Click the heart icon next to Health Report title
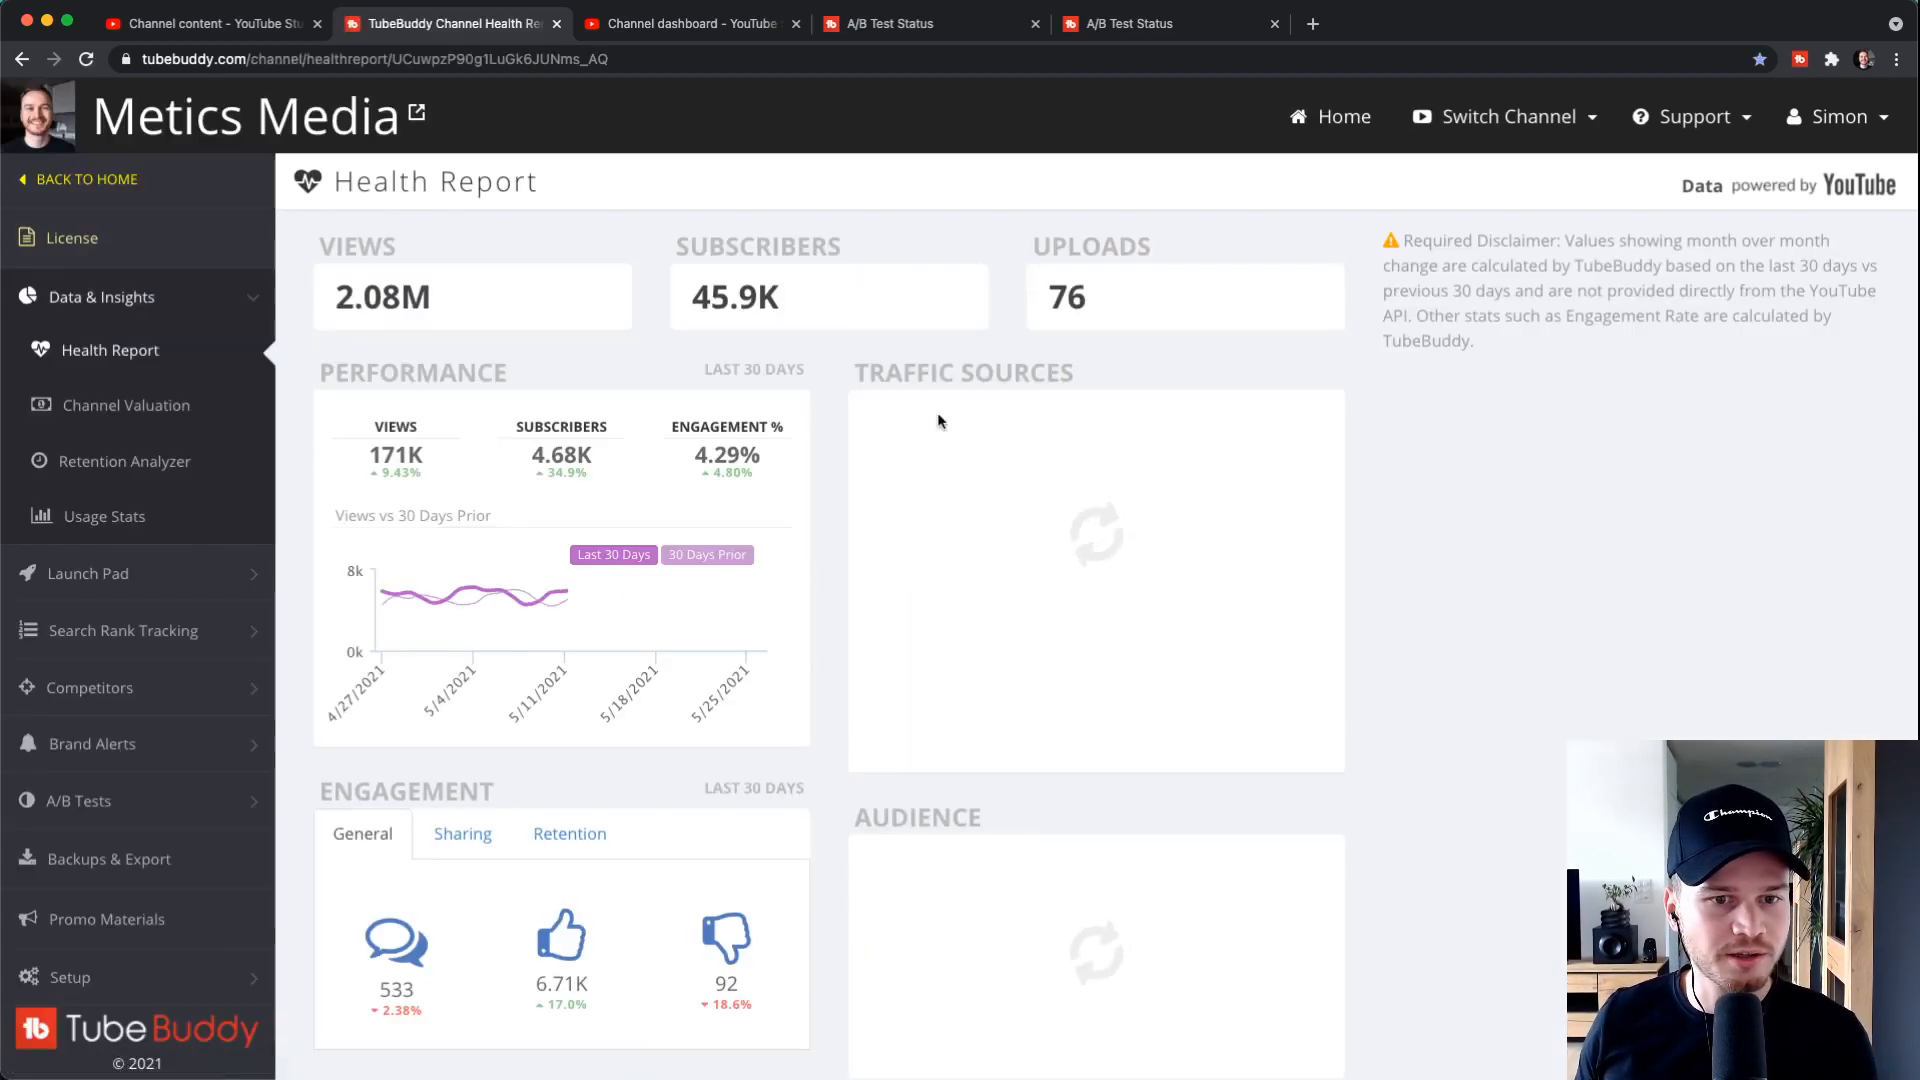1920x1080 pixels. [x=308, y=181]
